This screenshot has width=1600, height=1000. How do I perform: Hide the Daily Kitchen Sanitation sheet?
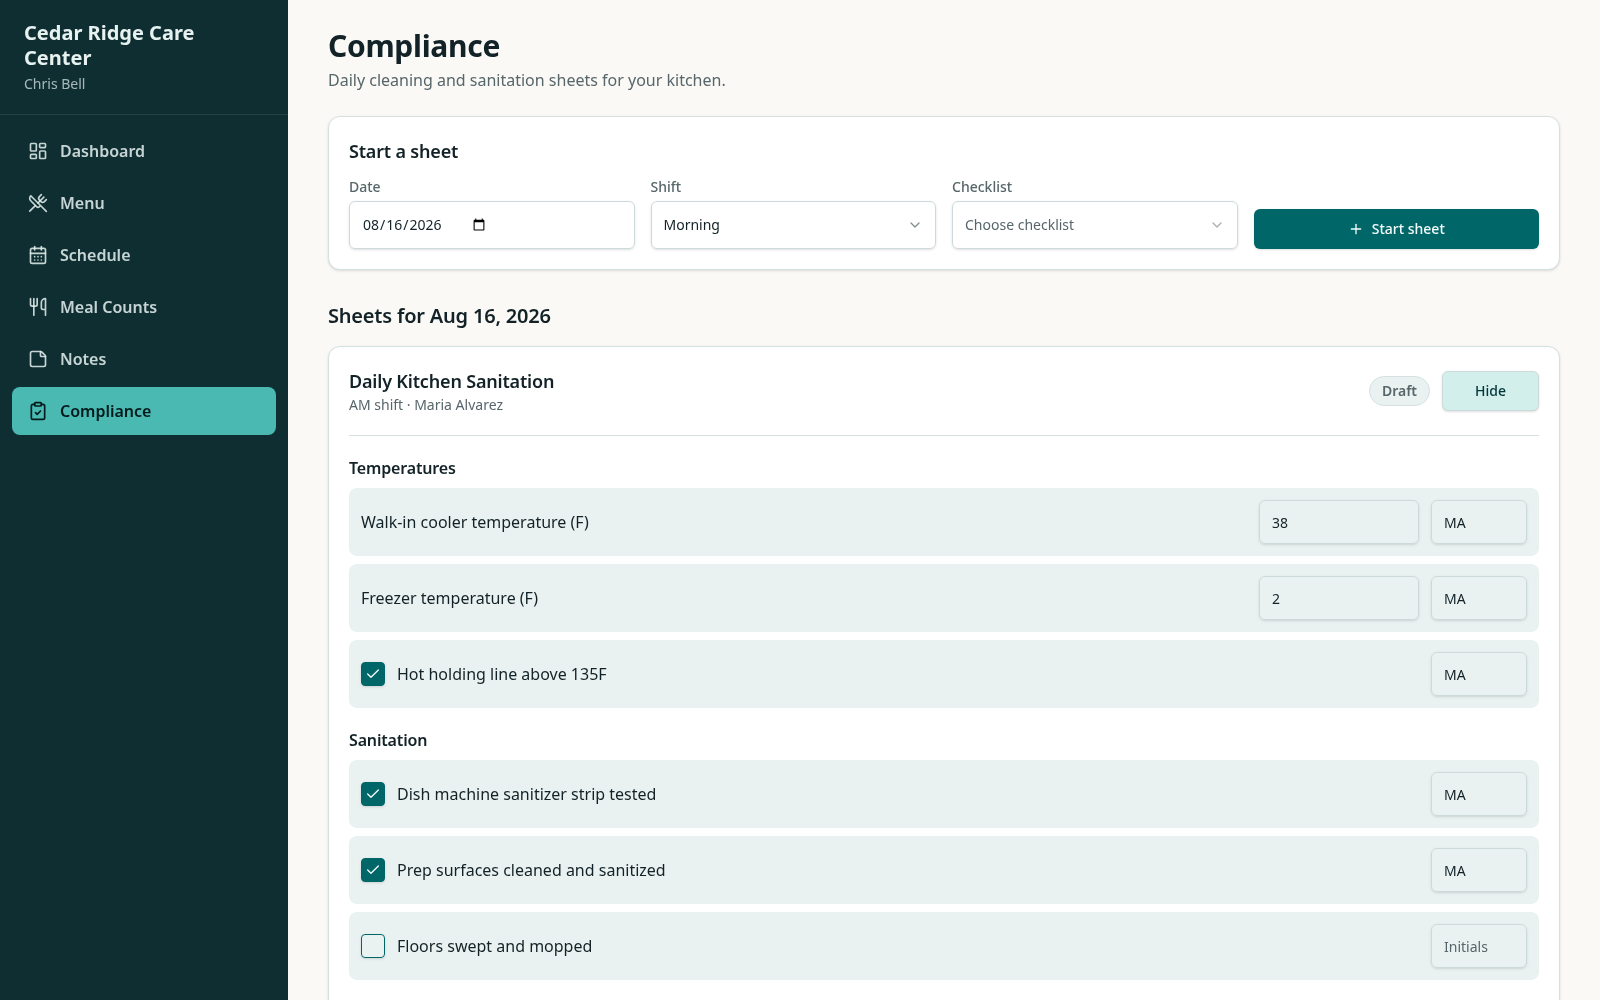1490,391
